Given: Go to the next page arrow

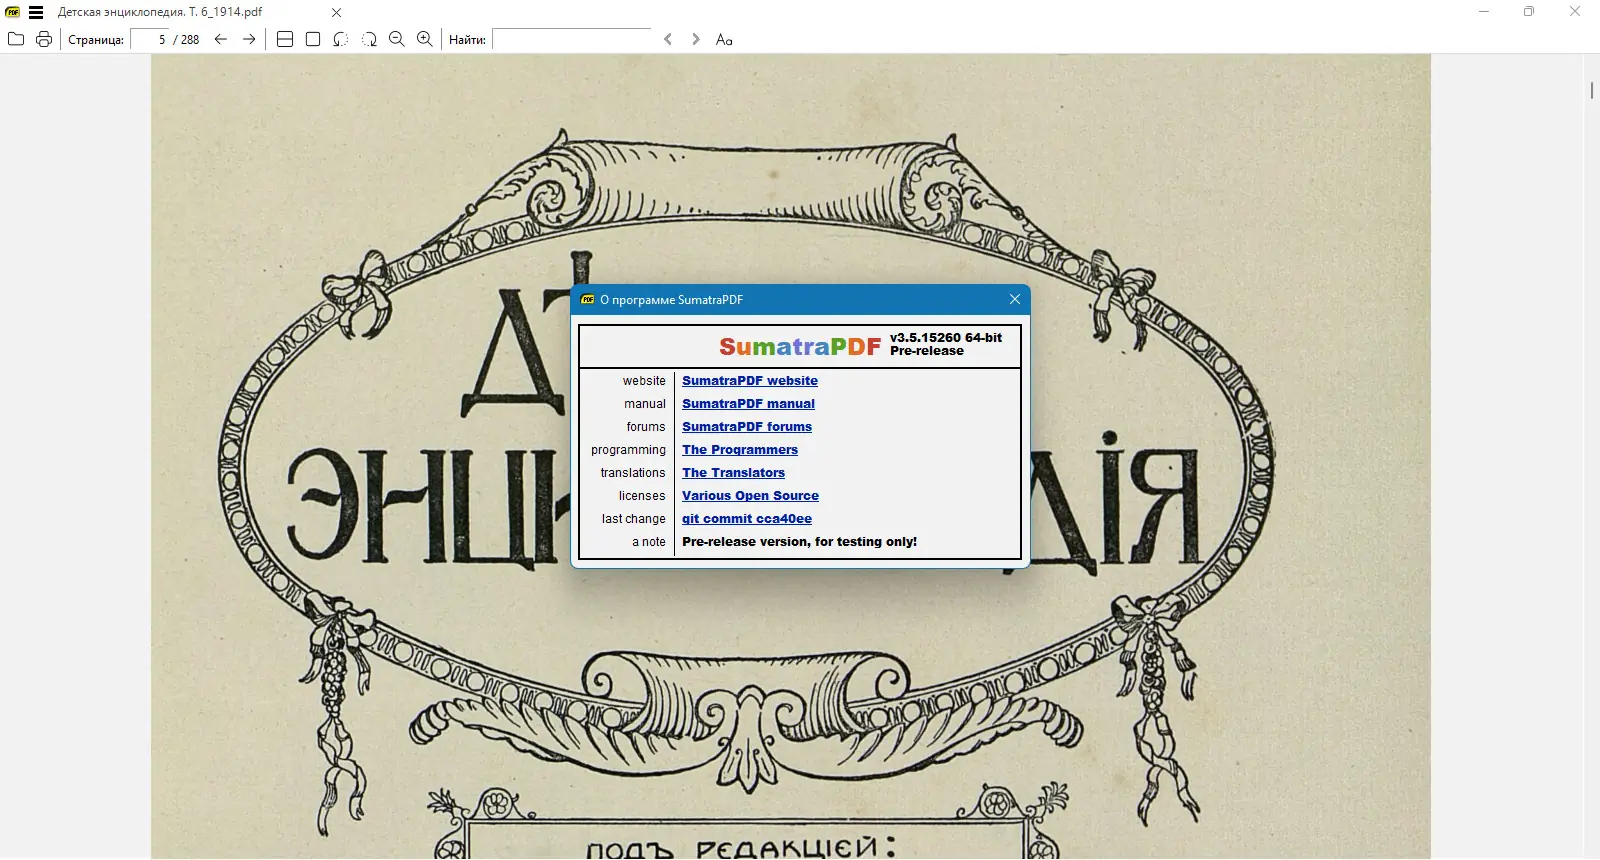Looking at the screenshot, I should coord(249,39).
